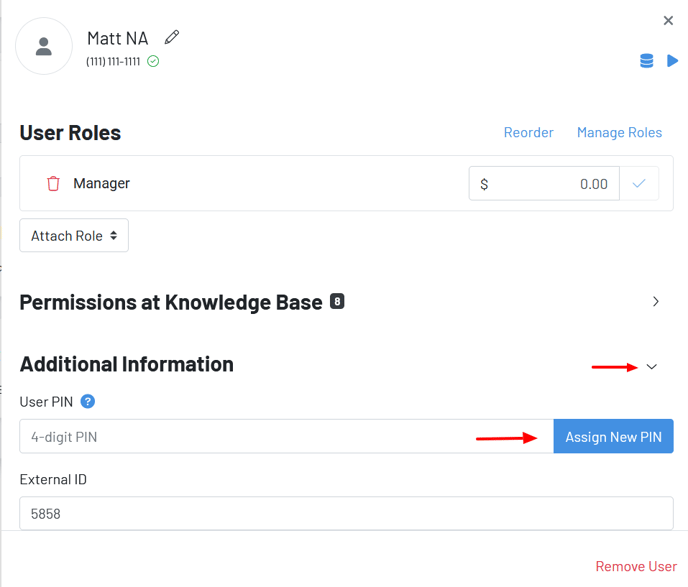The height and width of the screenshot is (587, 688).
Task: Close the user details panel
Action: [669, 21]
